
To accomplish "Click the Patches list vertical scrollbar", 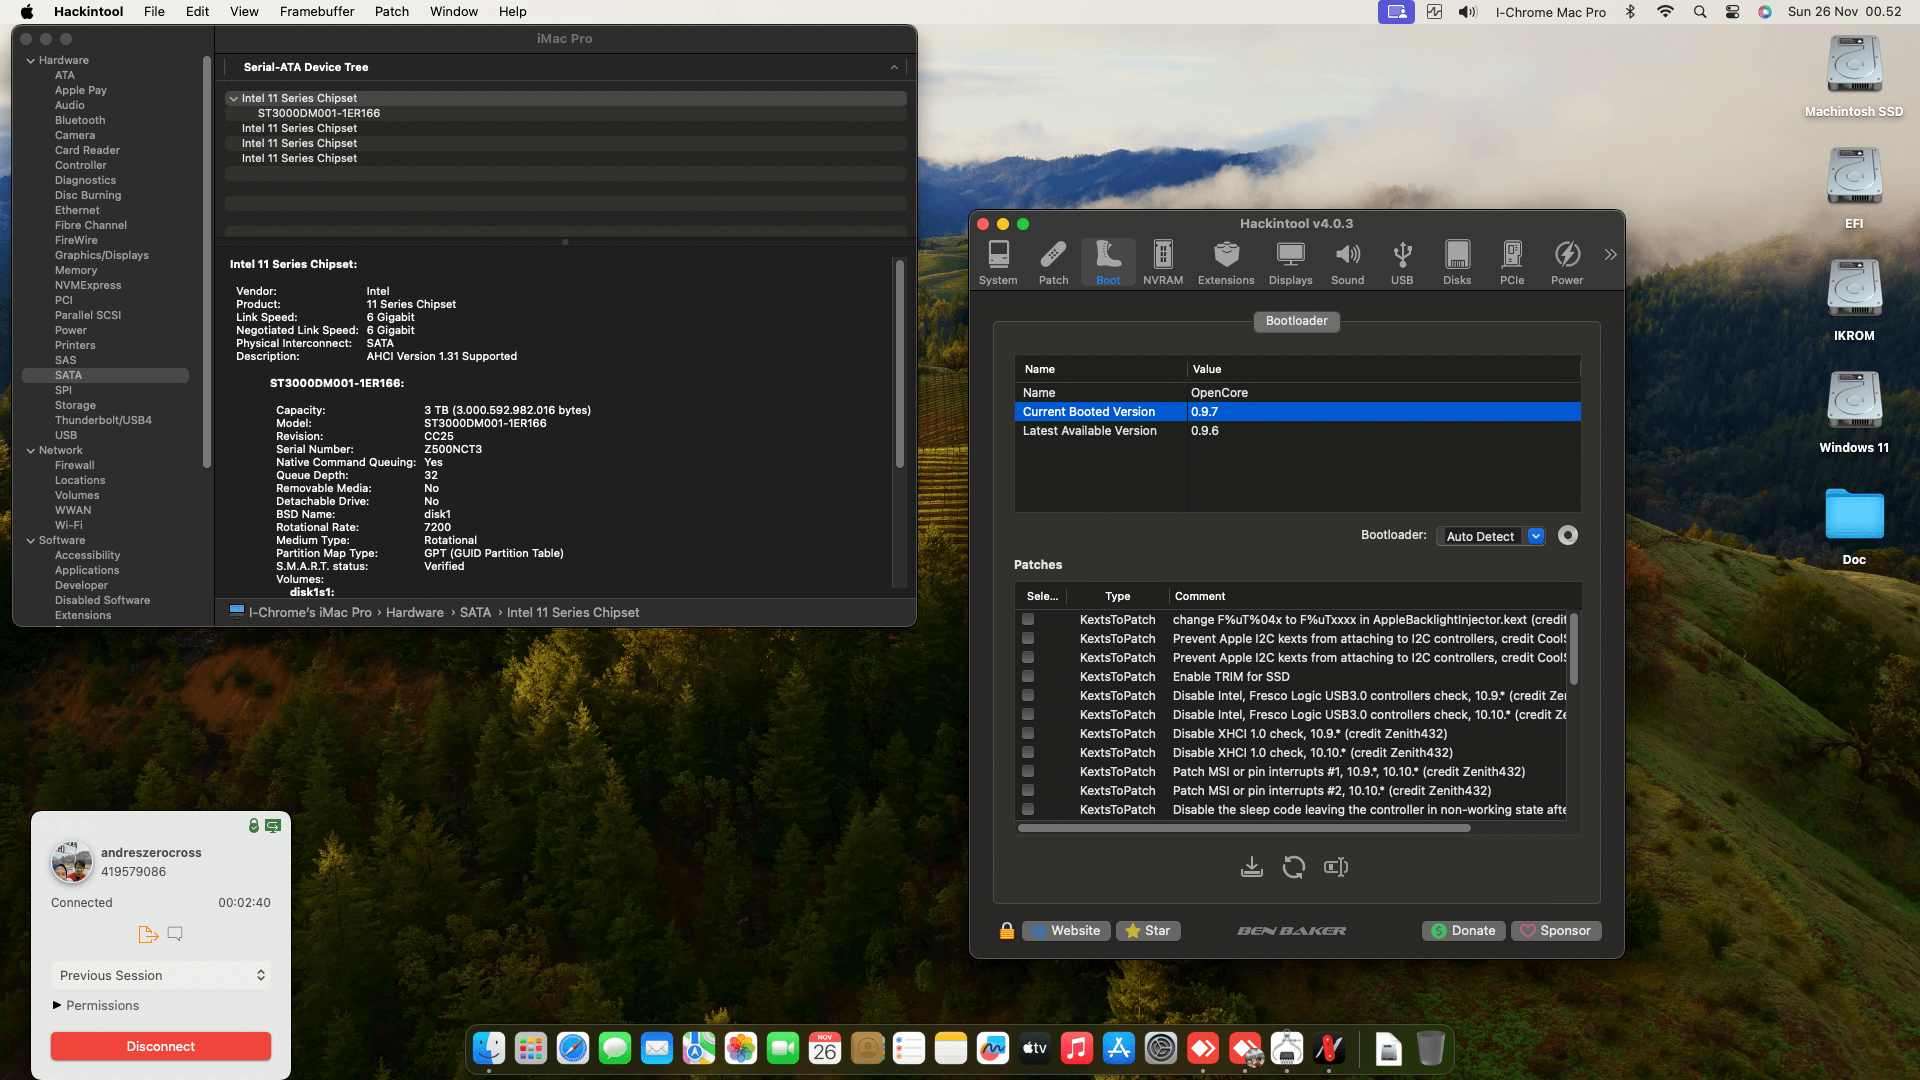I will click(x=1574, y=648).
